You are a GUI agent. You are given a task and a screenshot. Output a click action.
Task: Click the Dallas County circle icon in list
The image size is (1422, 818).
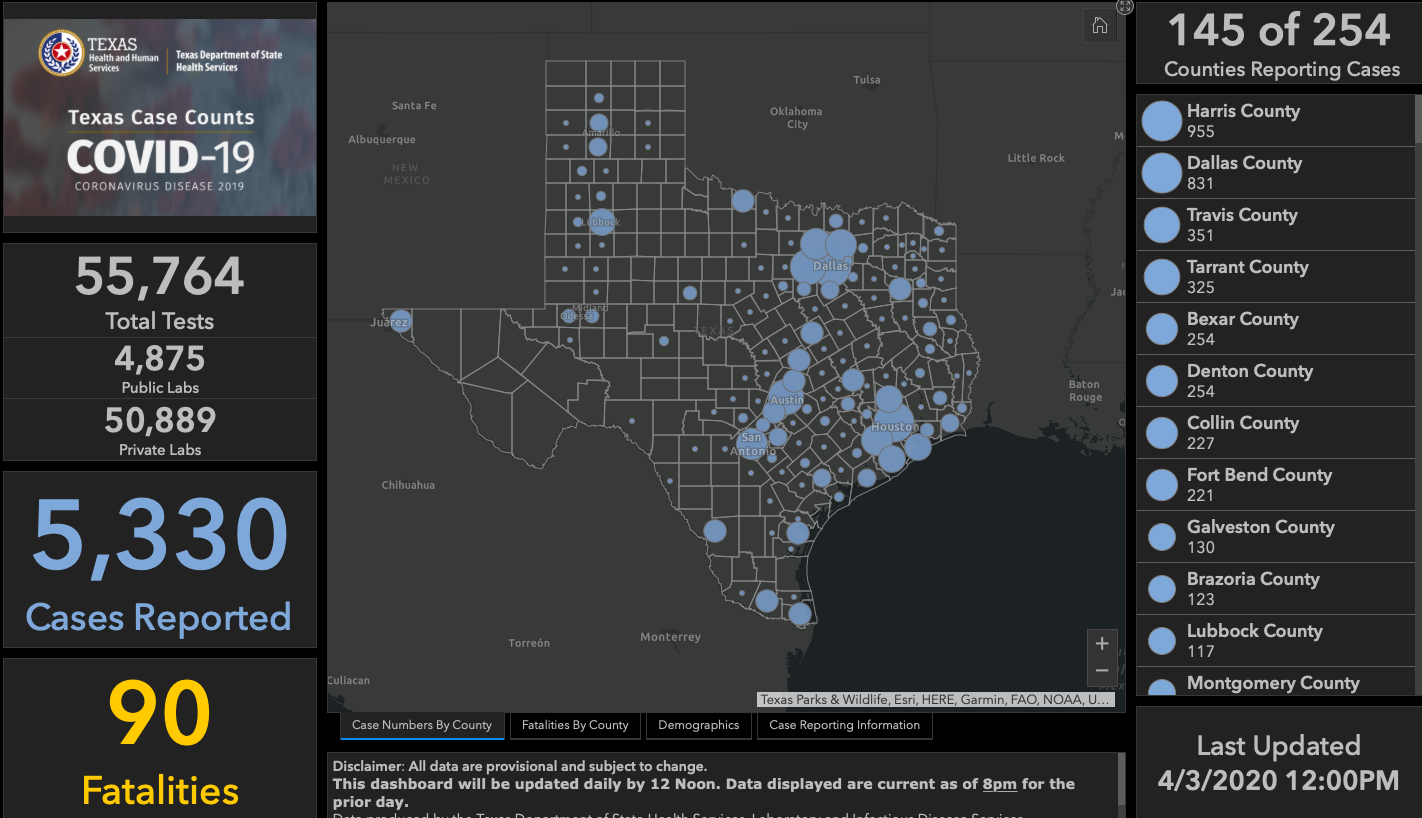(x=1162, y=173)
